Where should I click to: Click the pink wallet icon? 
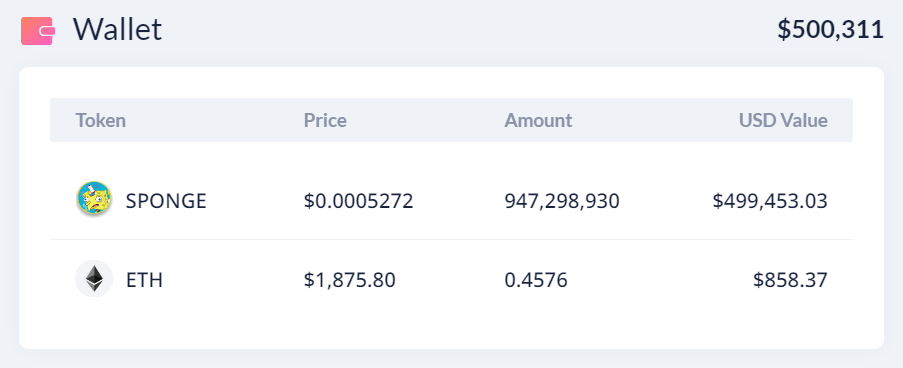point(38,31)
